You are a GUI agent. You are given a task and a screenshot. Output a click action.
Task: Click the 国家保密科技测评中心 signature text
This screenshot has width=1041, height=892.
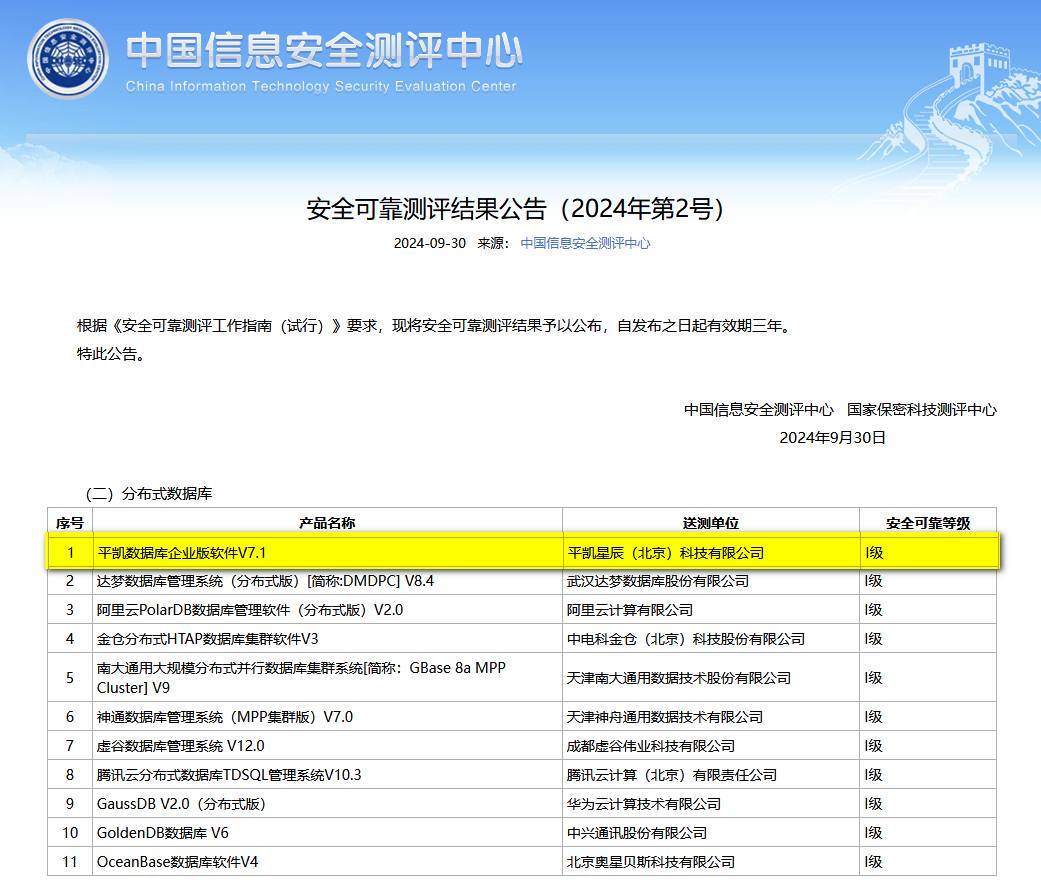(x=921, y=410)
